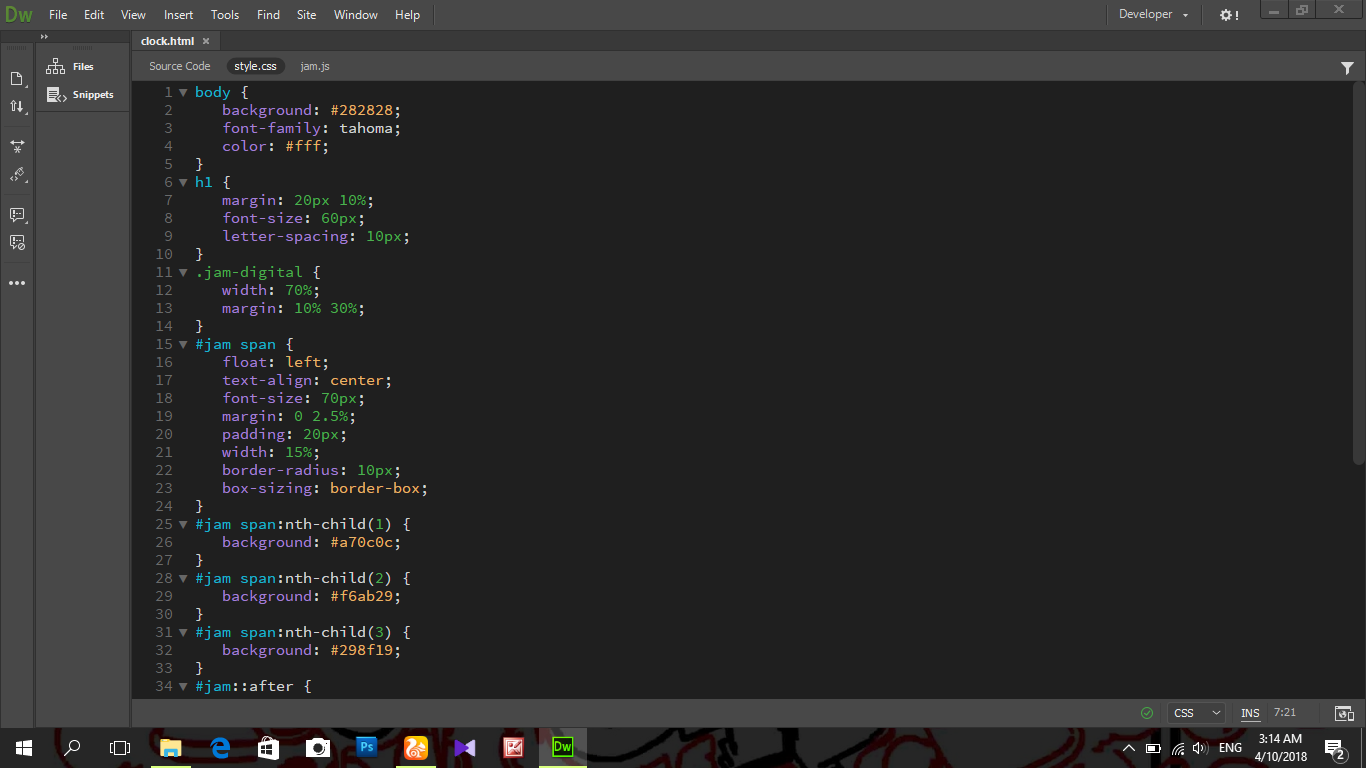Click the Format Source Code icon

point(17,146)
